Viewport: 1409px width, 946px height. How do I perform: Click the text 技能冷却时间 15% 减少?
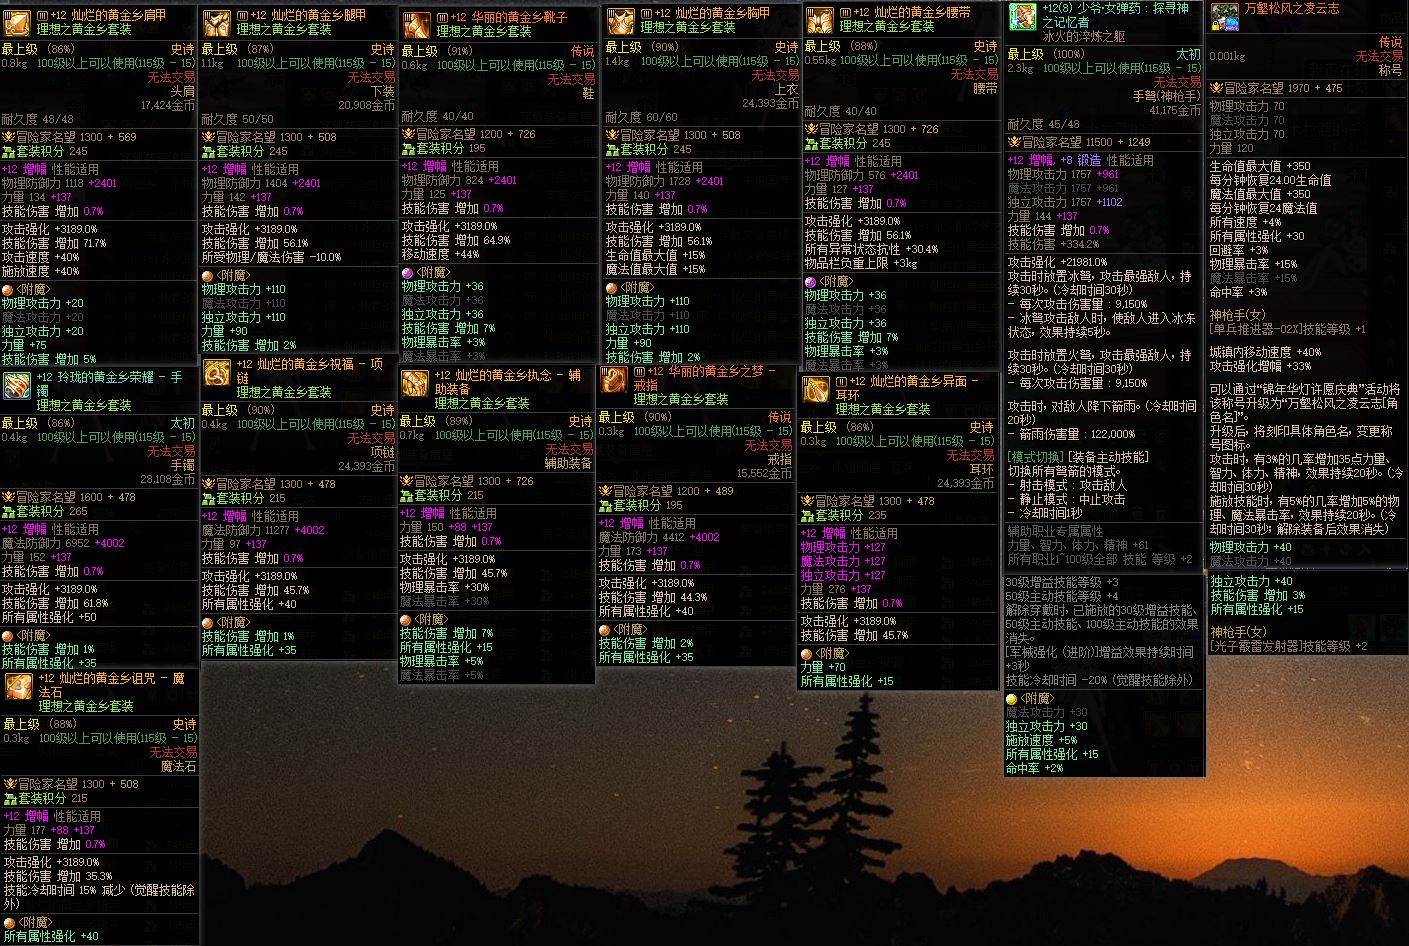[63, 890]
